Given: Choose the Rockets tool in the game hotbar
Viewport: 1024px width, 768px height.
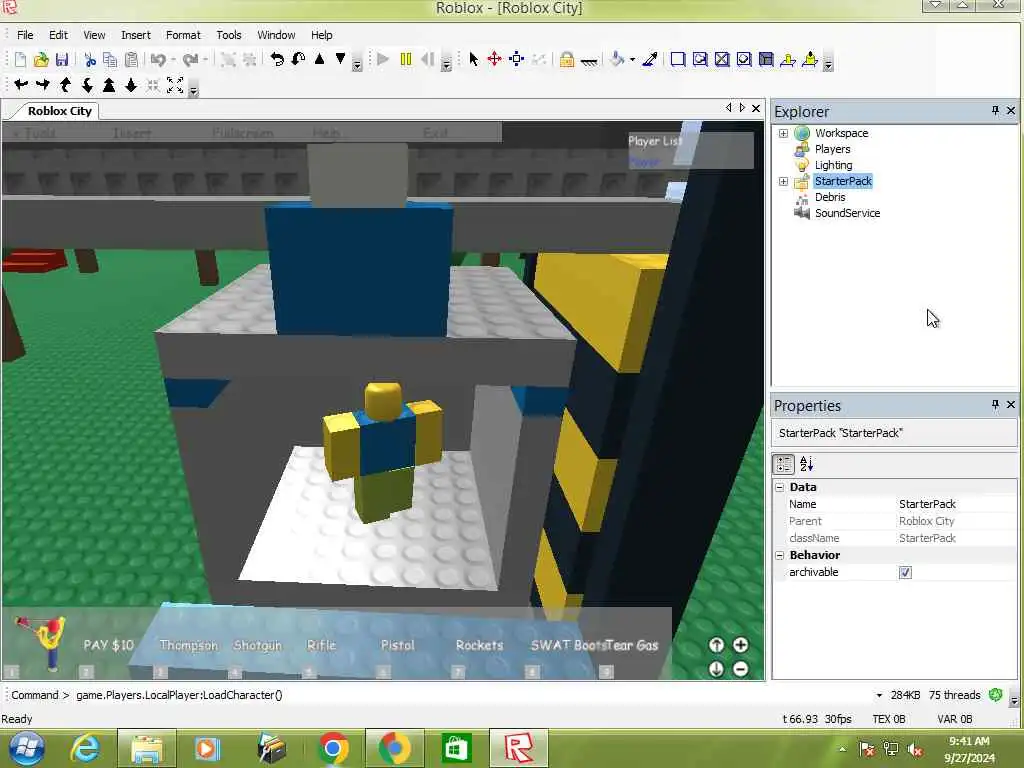Looking at the screenshot, I should point(479,645).
